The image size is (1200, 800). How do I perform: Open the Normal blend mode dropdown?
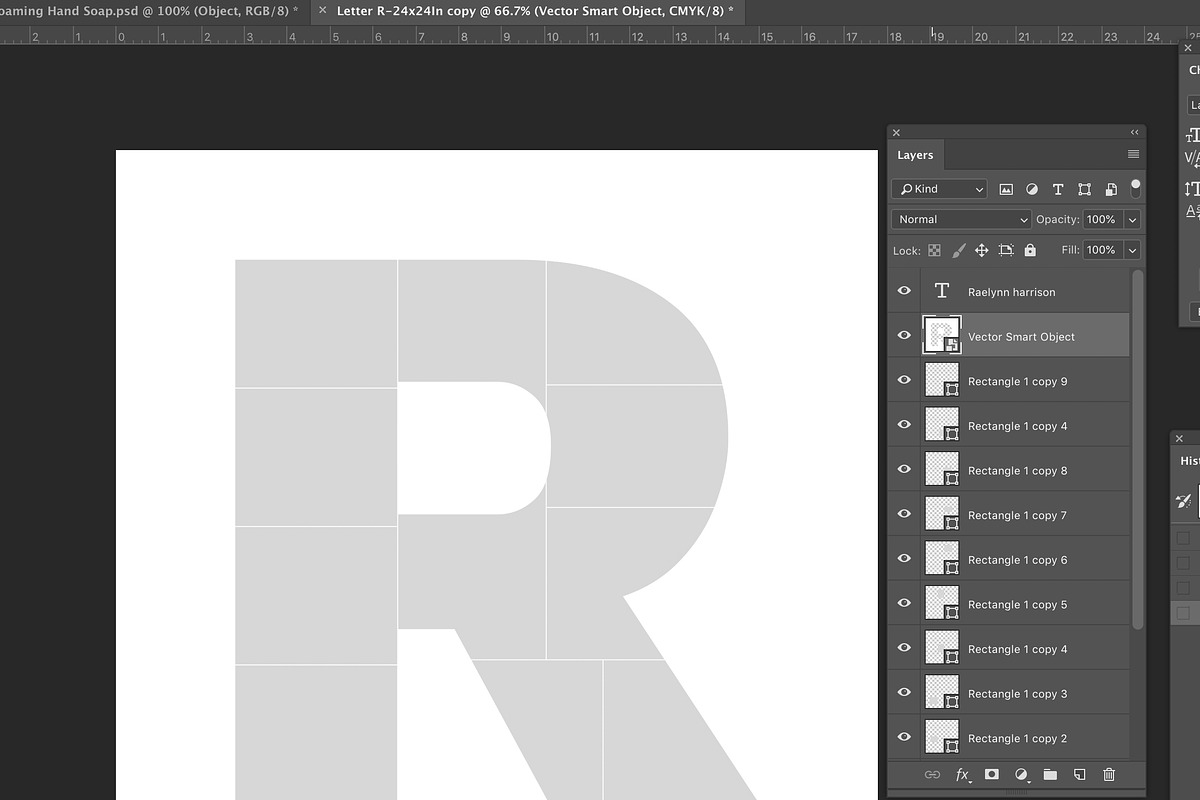pos(961,219)
